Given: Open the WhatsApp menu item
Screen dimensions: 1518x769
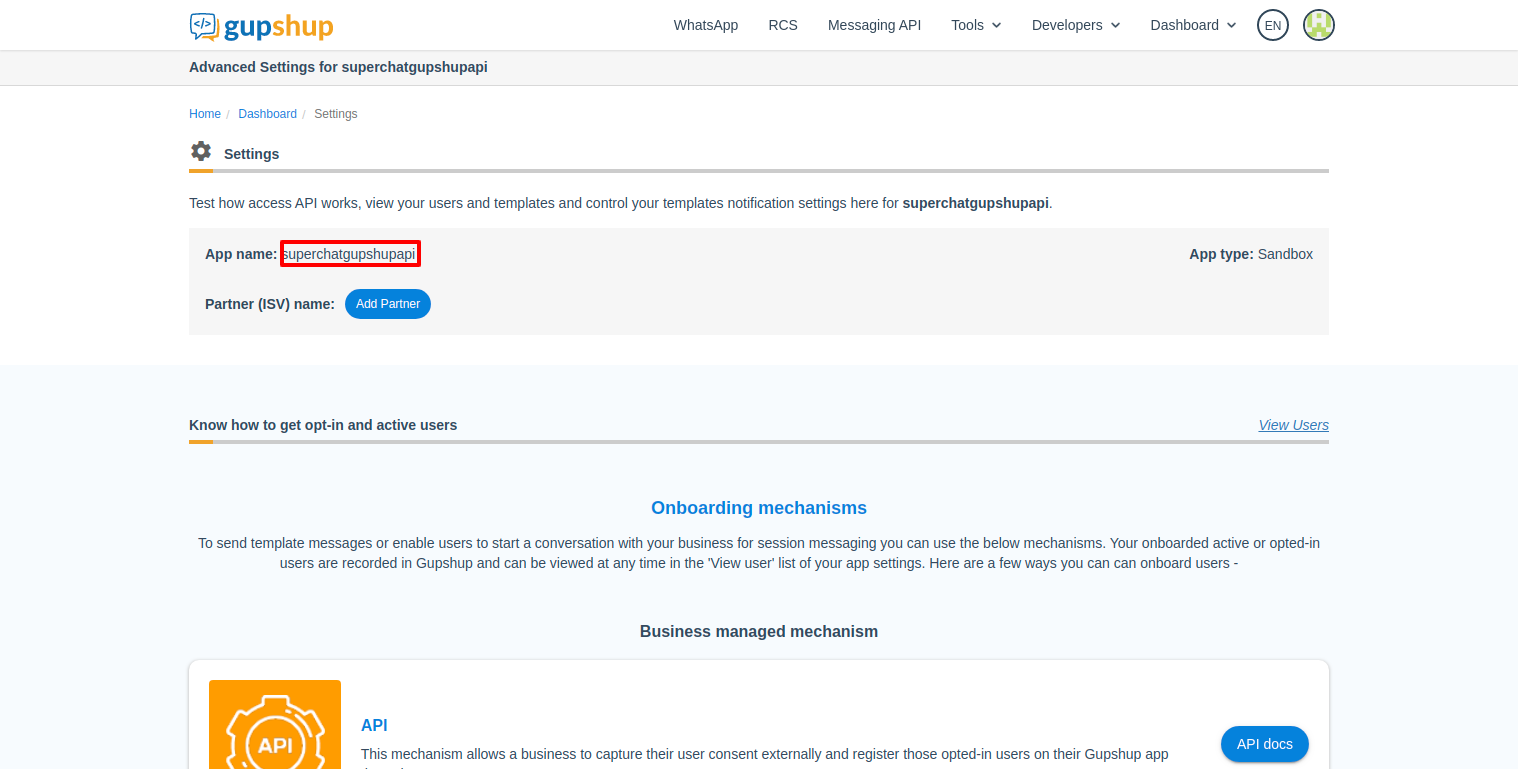Looking at the screenshot, I should pyautogui.click(x=706, y=25).
